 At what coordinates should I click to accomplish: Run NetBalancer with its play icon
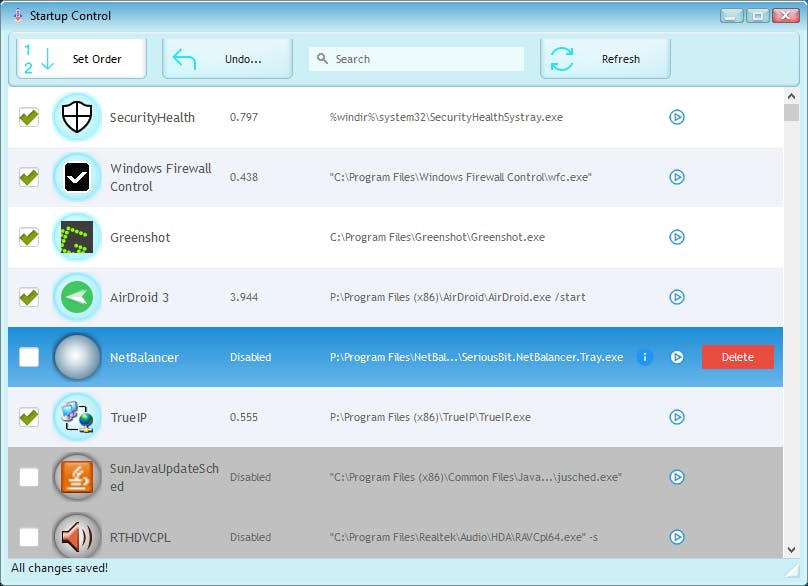pyautogui.click(x=677, y=357)
